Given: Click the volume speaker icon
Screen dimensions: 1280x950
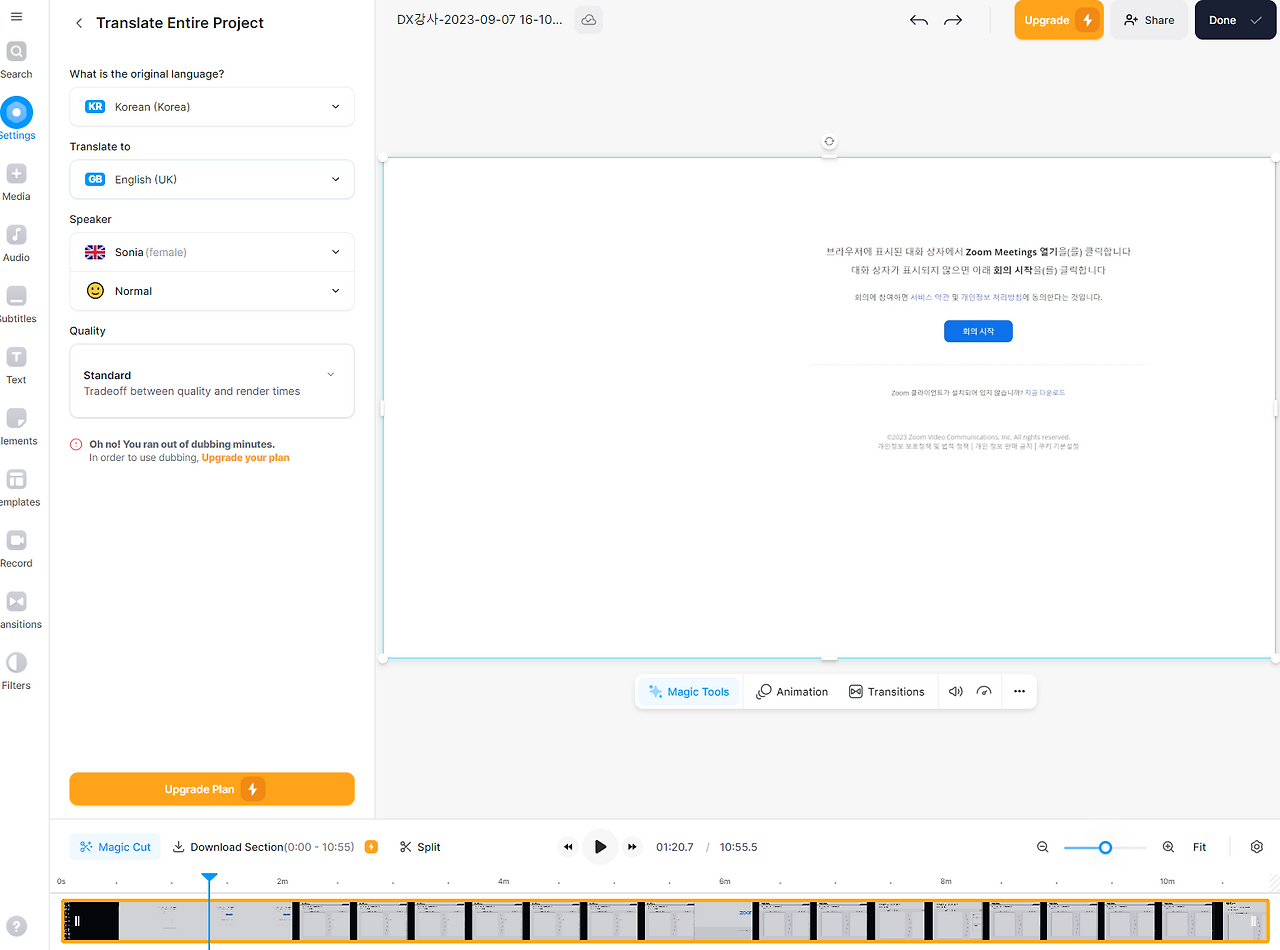Looking at the screenshot, I should (x=956, y=692).
